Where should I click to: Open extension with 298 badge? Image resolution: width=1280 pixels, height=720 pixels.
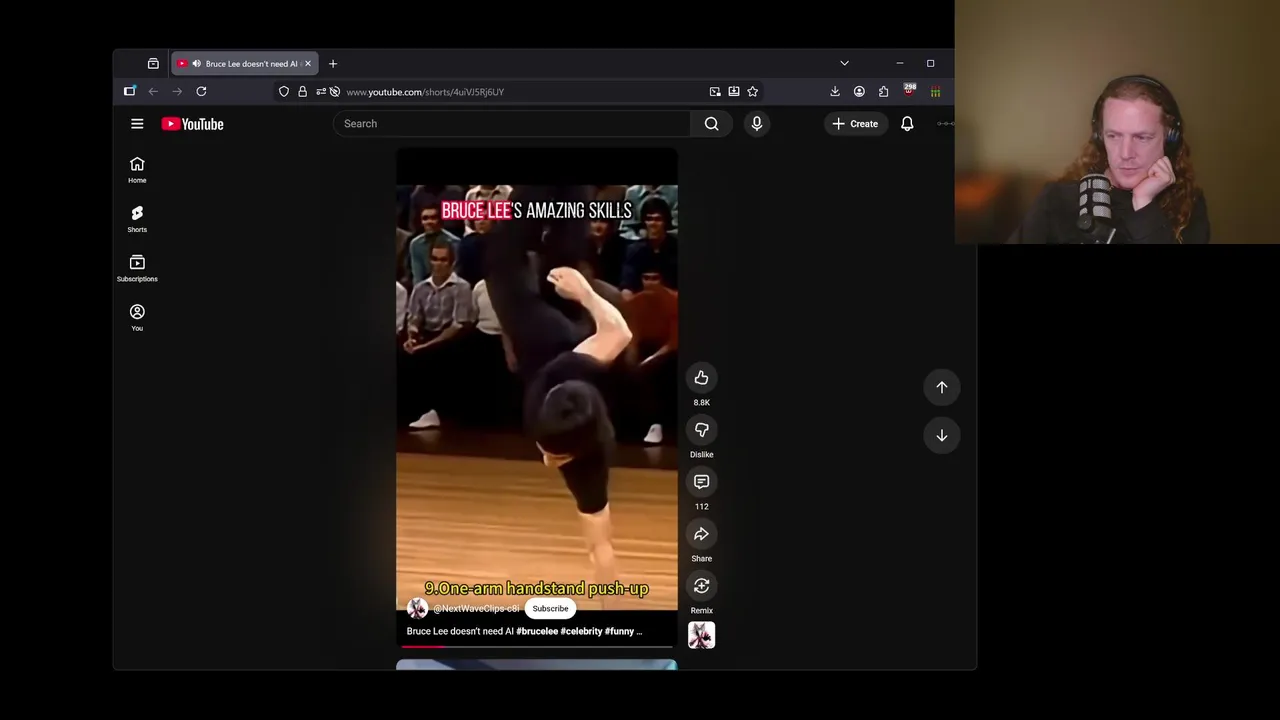tap(909, 91)
